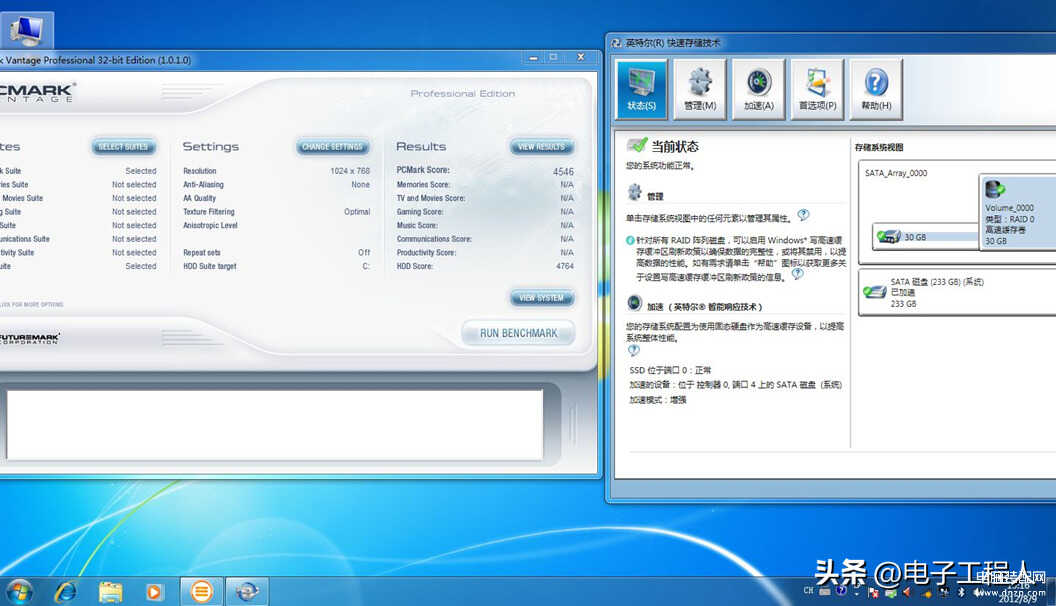The height and width of the screenshot is (606, 1056).
Task: Click the Resolution value "1024 x 768"
Action: coord(350,171)
